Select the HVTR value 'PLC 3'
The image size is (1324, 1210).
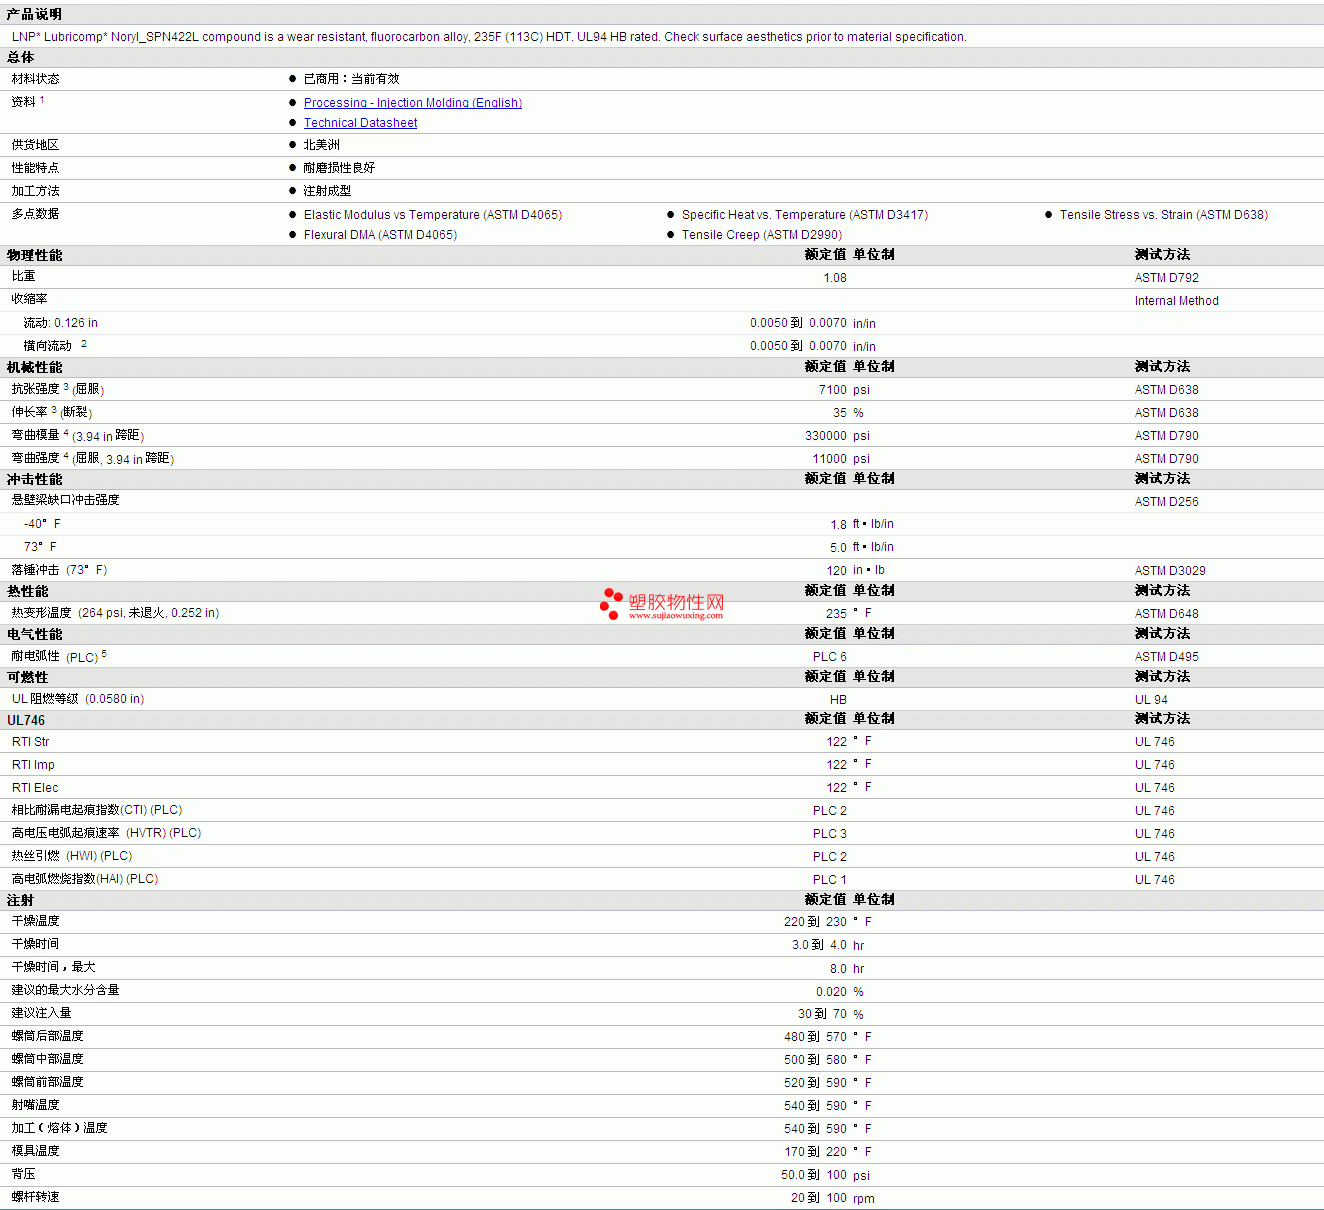click(x=830, y=834)
